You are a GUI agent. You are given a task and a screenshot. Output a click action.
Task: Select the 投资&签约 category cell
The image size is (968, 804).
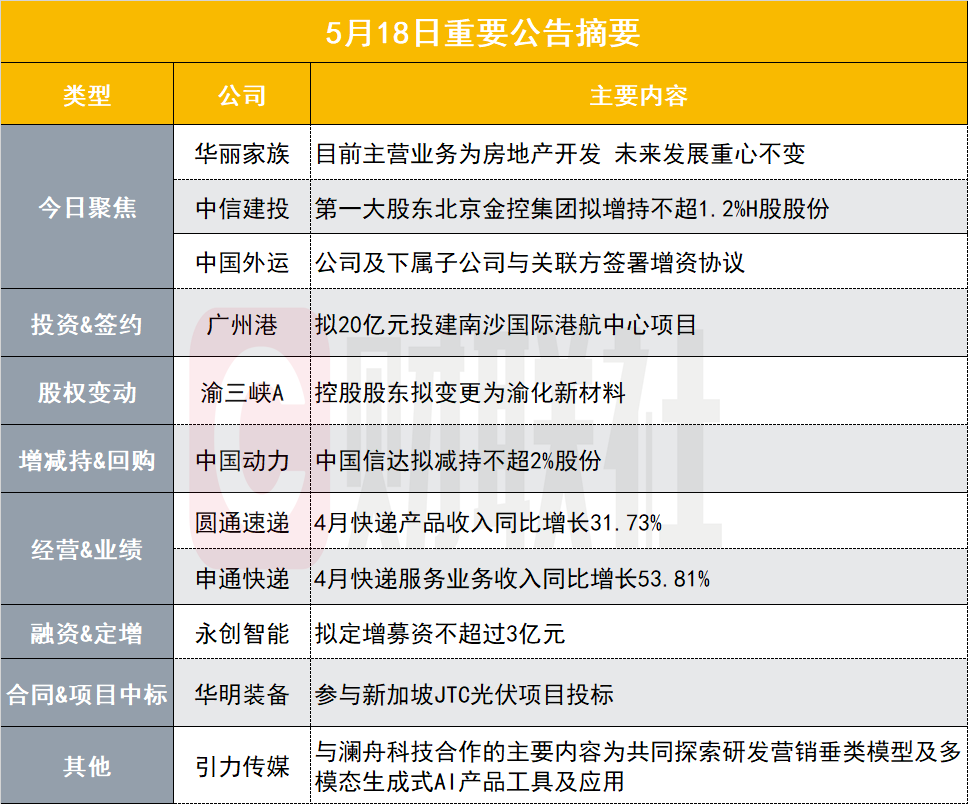point(87,324)
